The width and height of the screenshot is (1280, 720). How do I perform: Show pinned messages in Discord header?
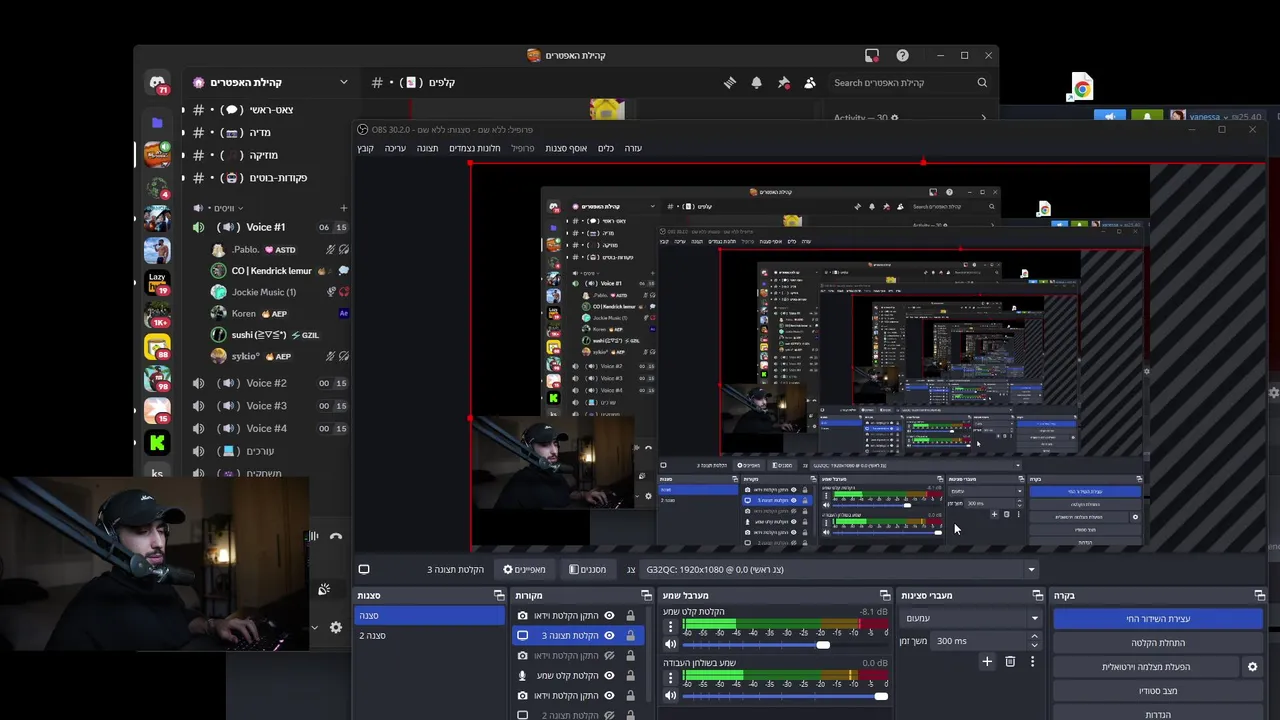click(784, 83)
